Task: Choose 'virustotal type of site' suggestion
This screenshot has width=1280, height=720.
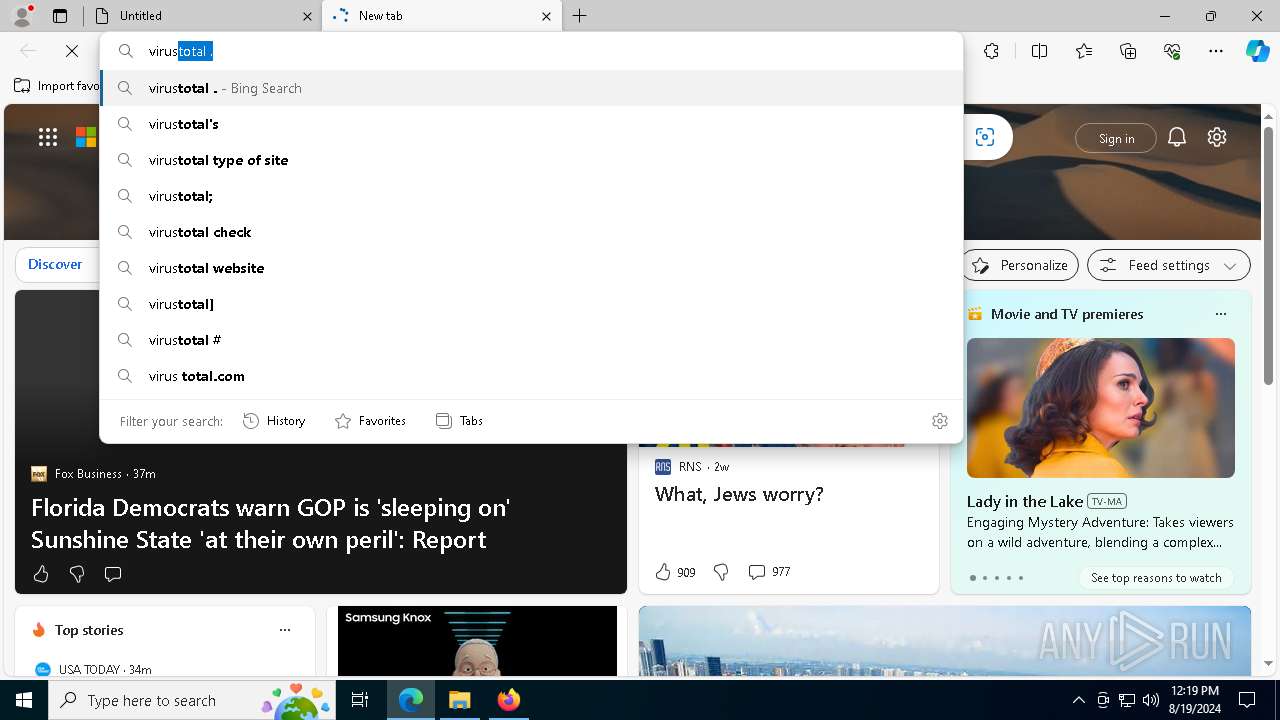Action: pyautogui.click(x=531, y=160)
